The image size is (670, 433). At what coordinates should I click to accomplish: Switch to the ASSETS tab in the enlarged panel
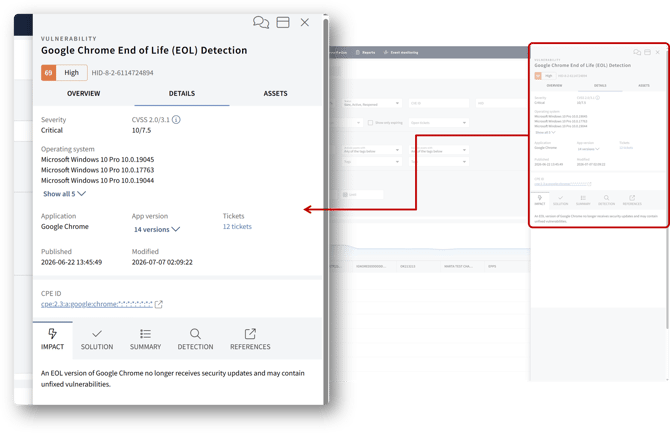click(275, 94)
